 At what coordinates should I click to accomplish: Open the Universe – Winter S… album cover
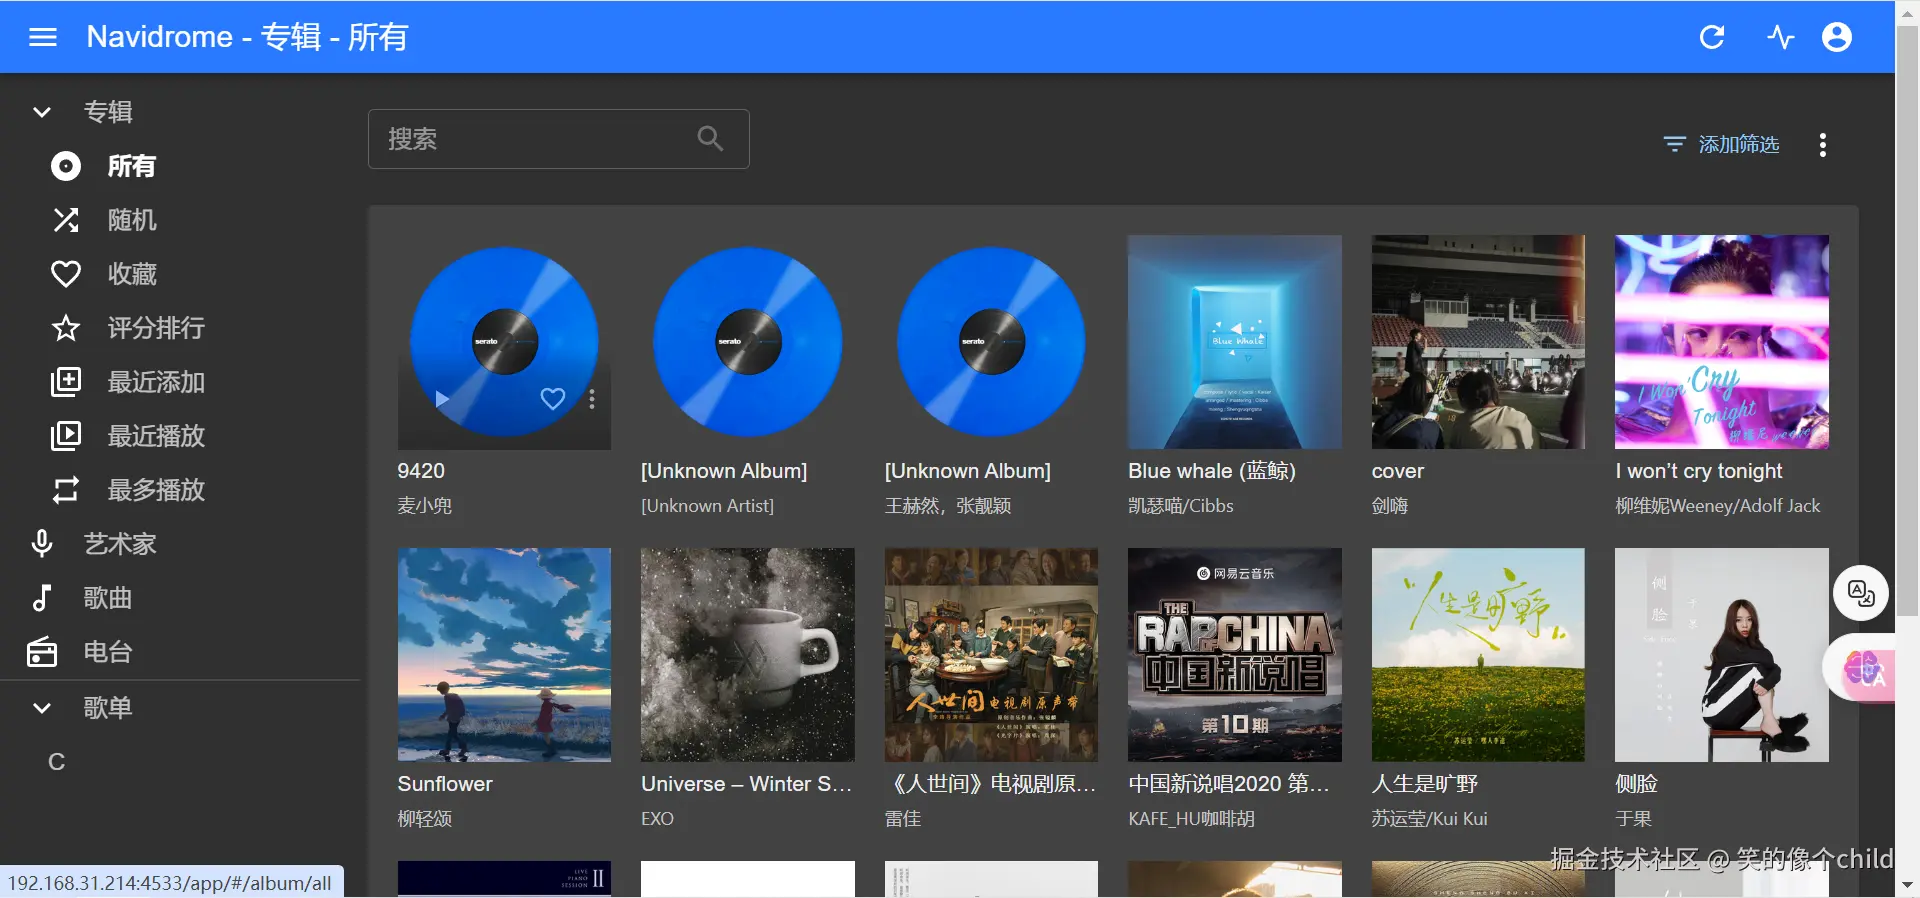point(748,655)
